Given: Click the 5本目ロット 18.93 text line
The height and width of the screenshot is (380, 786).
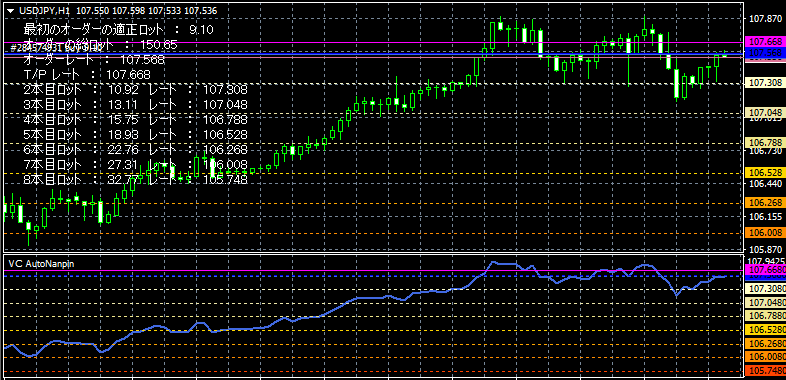Looking at the screenshot, I should click(135, 134).
